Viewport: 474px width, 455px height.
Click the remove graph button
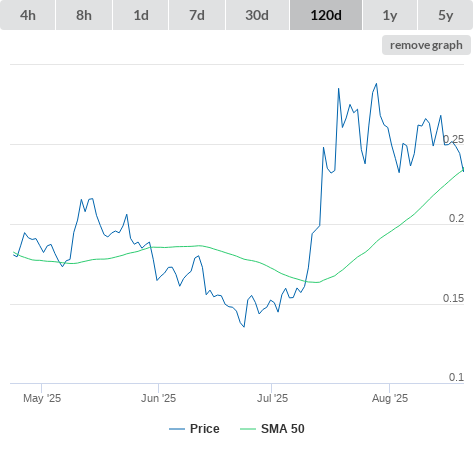click(x=426, y=45)
